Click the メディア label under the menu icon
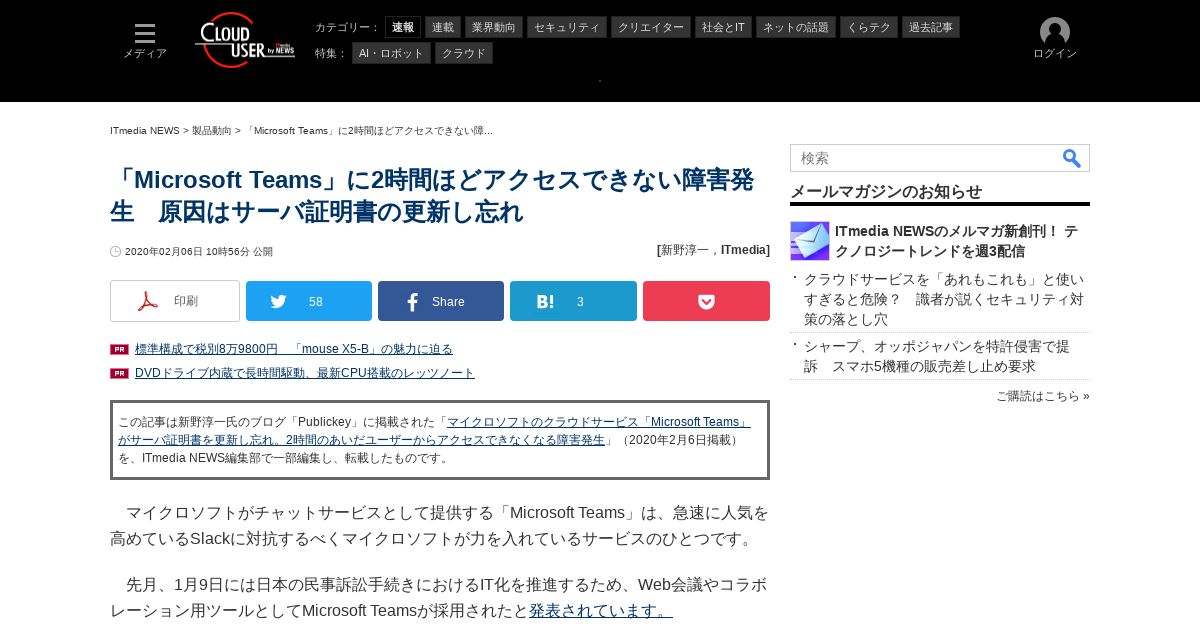 [x=145, y=54]
